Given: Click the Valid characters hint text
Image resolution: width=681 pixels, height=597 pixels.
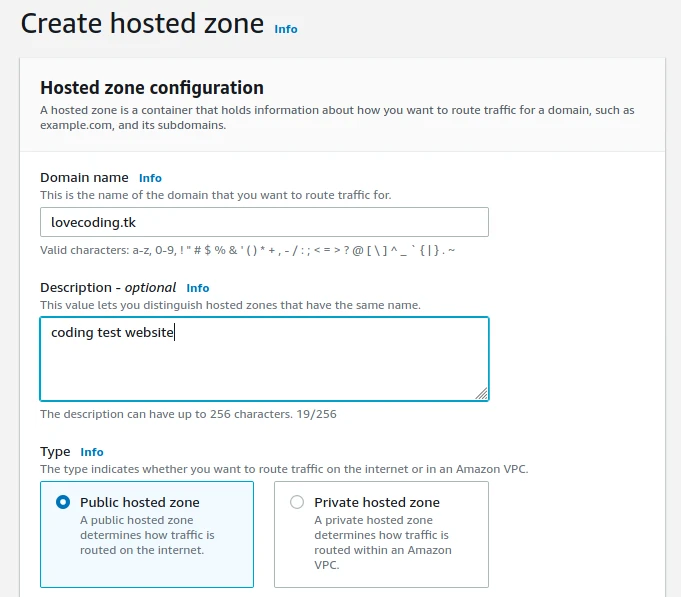Looking at the screenshot, I should 248,250.
